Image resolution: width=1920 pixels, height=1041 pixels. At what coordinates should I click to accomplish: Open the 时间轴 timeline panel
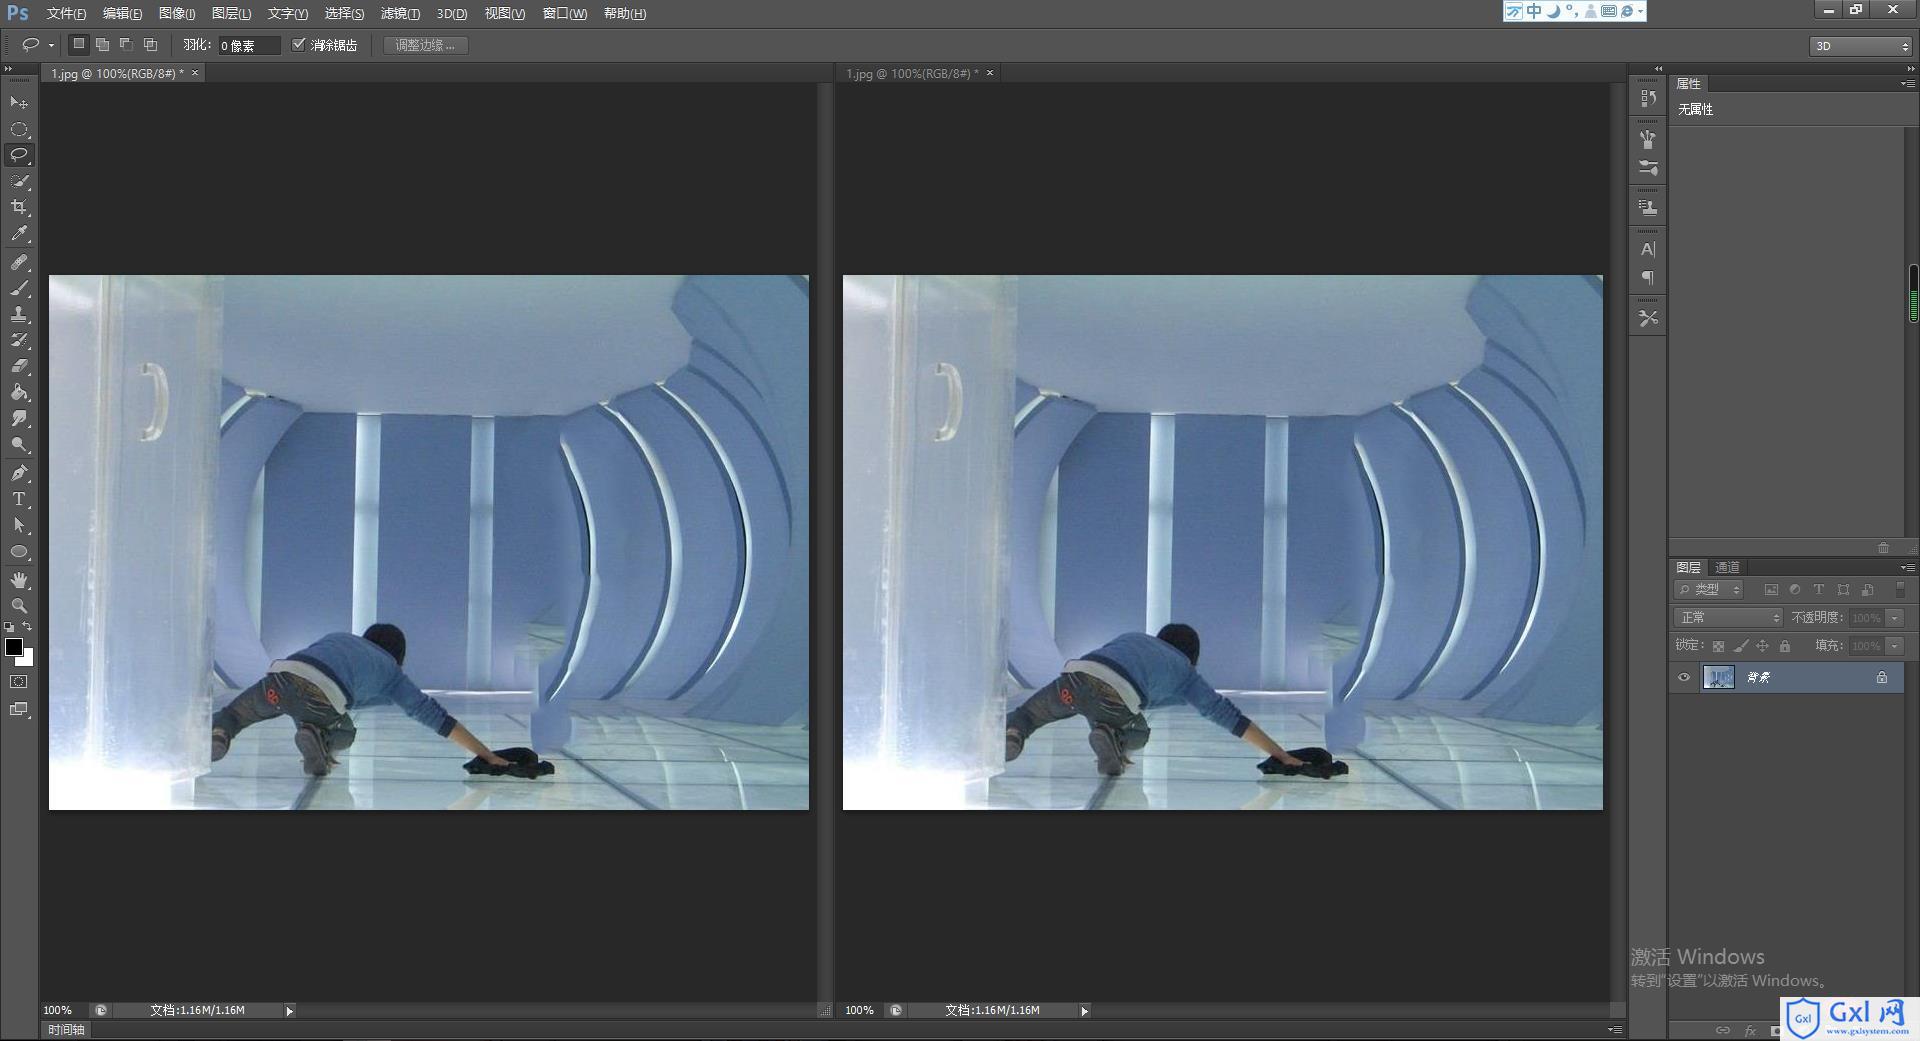[x=66, y=1029]
